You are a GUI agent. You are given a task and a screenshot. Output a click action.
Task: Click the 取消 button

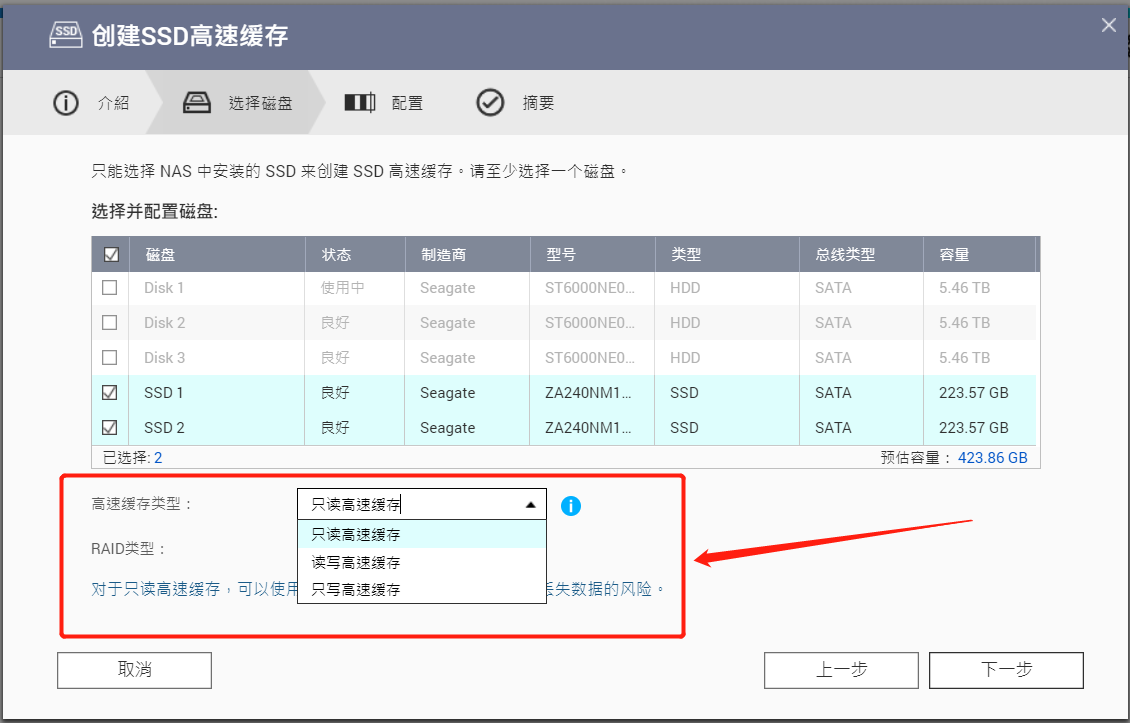(x=133, y=670)
